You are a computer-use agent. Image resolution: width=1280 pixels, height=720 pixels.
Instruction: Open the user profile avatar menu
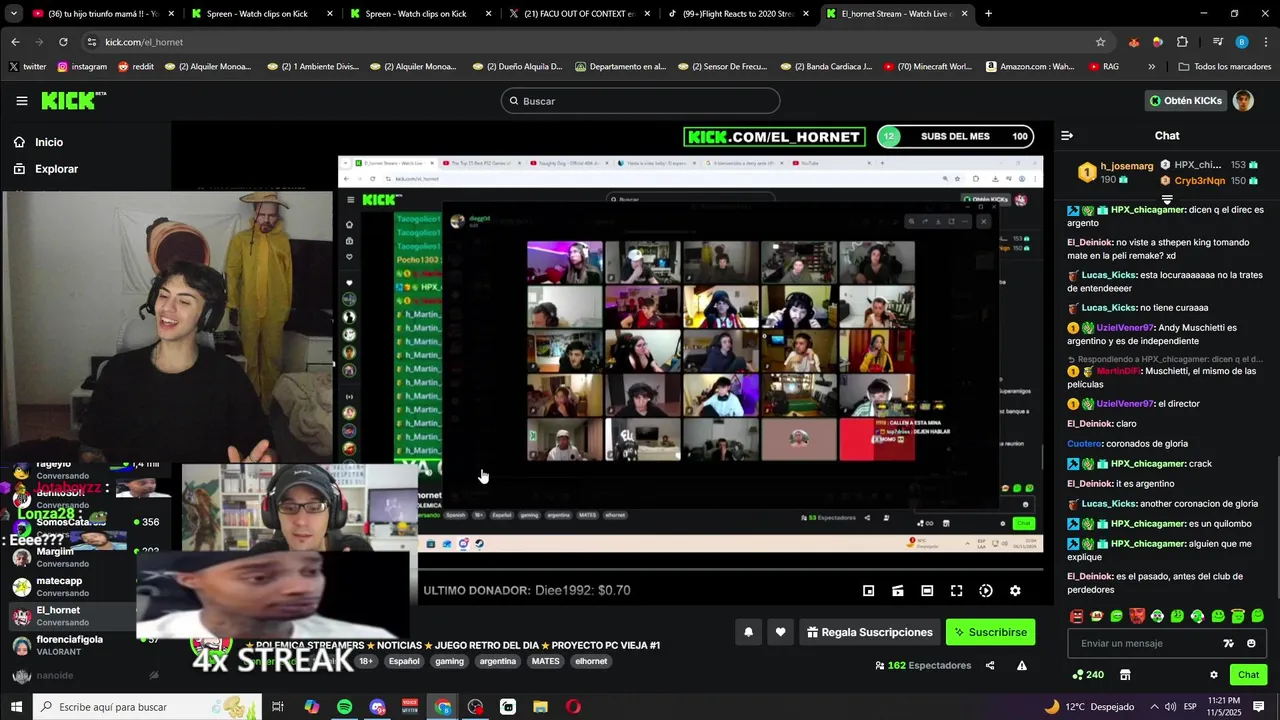(1243, 101)
